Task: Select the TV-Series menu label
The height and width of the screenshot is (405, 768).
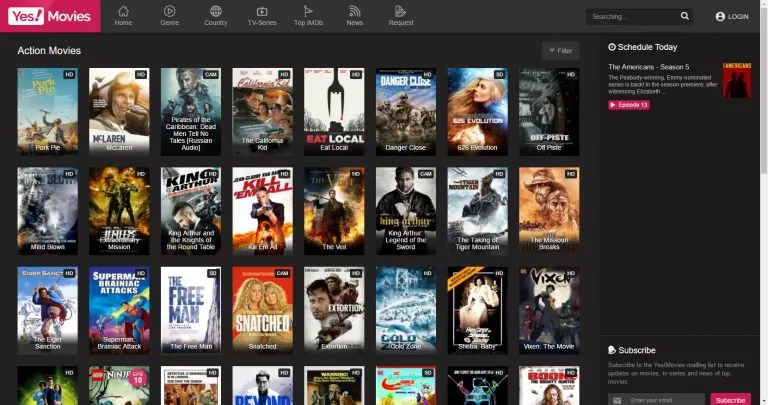Action: (x=262, y=23)
